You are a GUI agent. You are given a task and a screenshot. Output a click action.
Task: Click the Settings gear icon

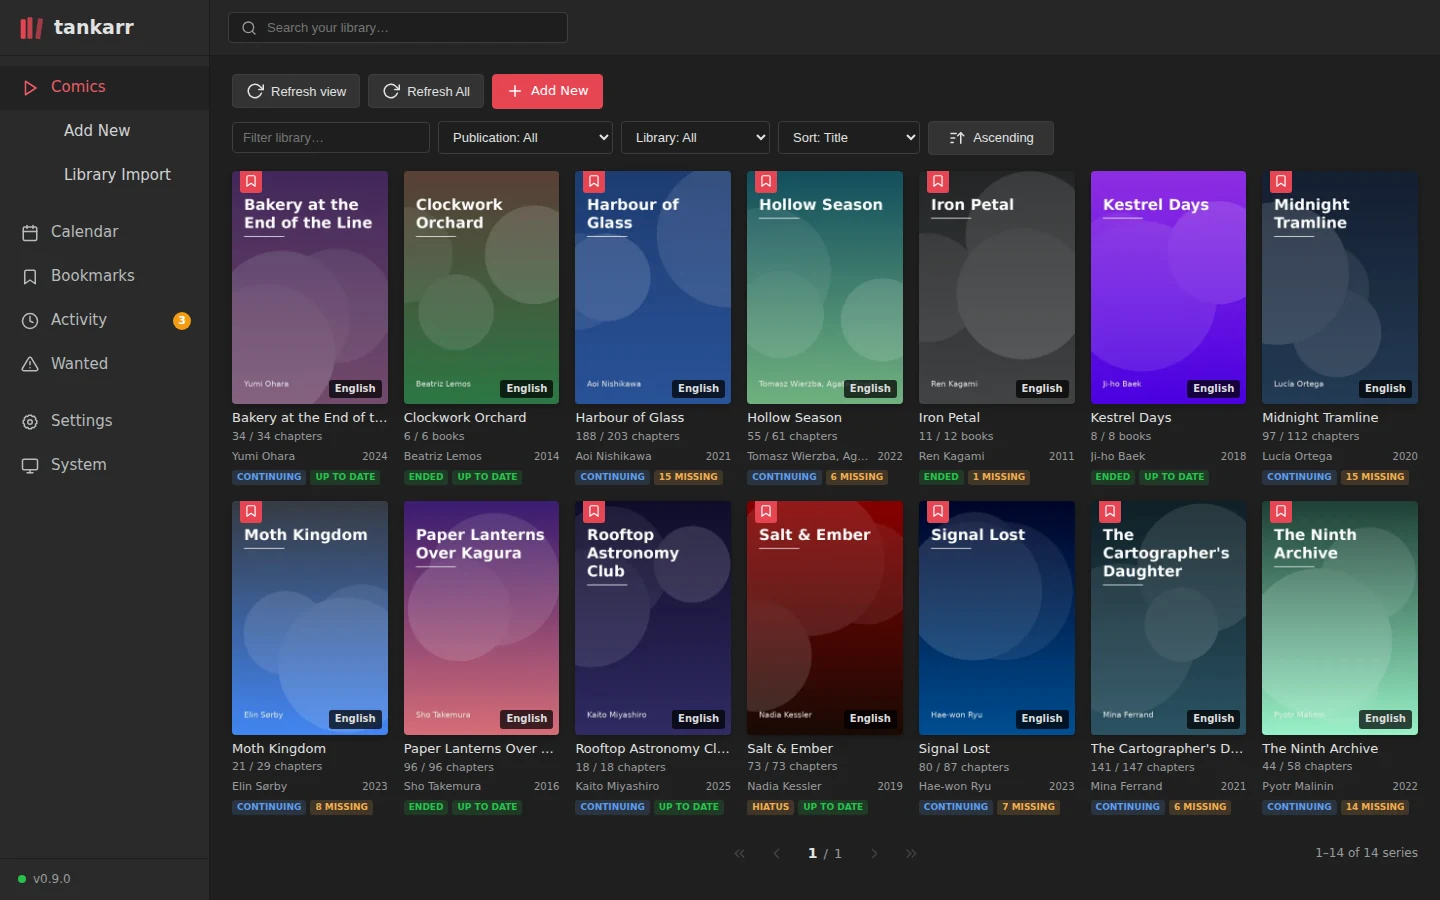tap(30, 421)
